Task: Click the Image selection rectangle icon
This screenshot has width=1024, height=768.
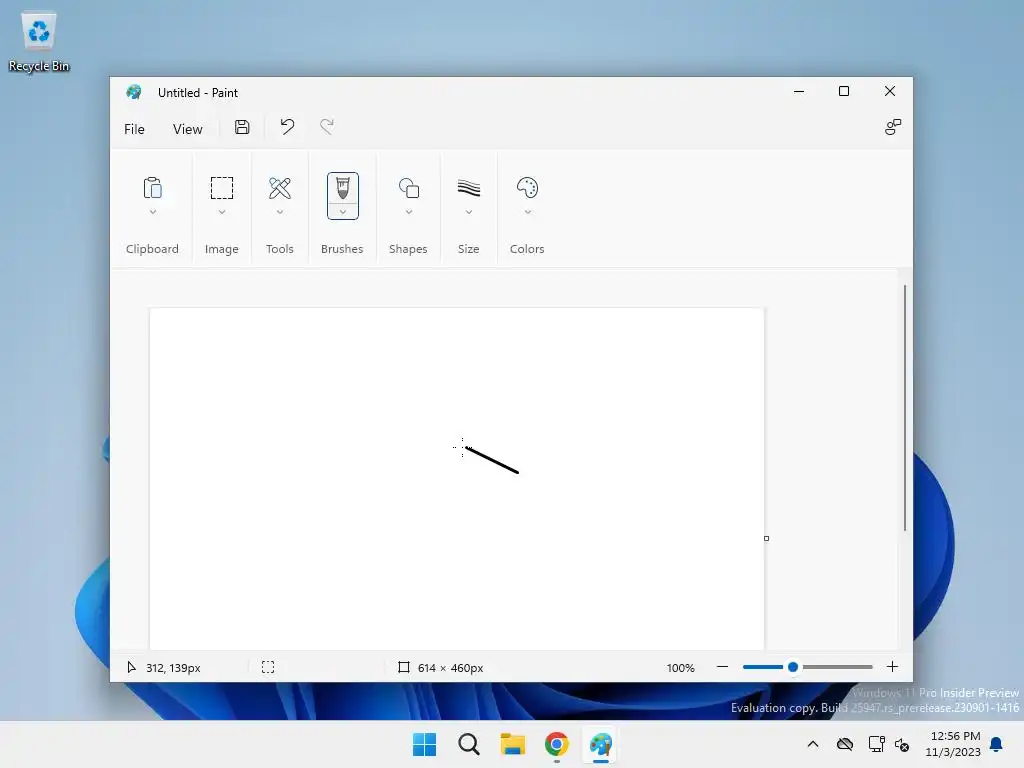Action: pyautogui.click(x=221, y=188)
